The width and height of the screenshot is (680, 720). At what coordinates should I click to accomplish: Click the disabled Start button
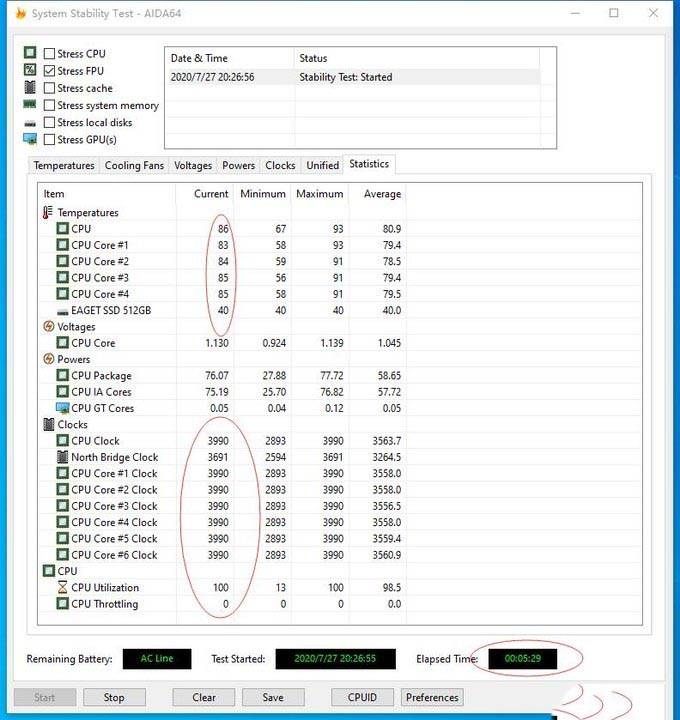coord(45,697)
